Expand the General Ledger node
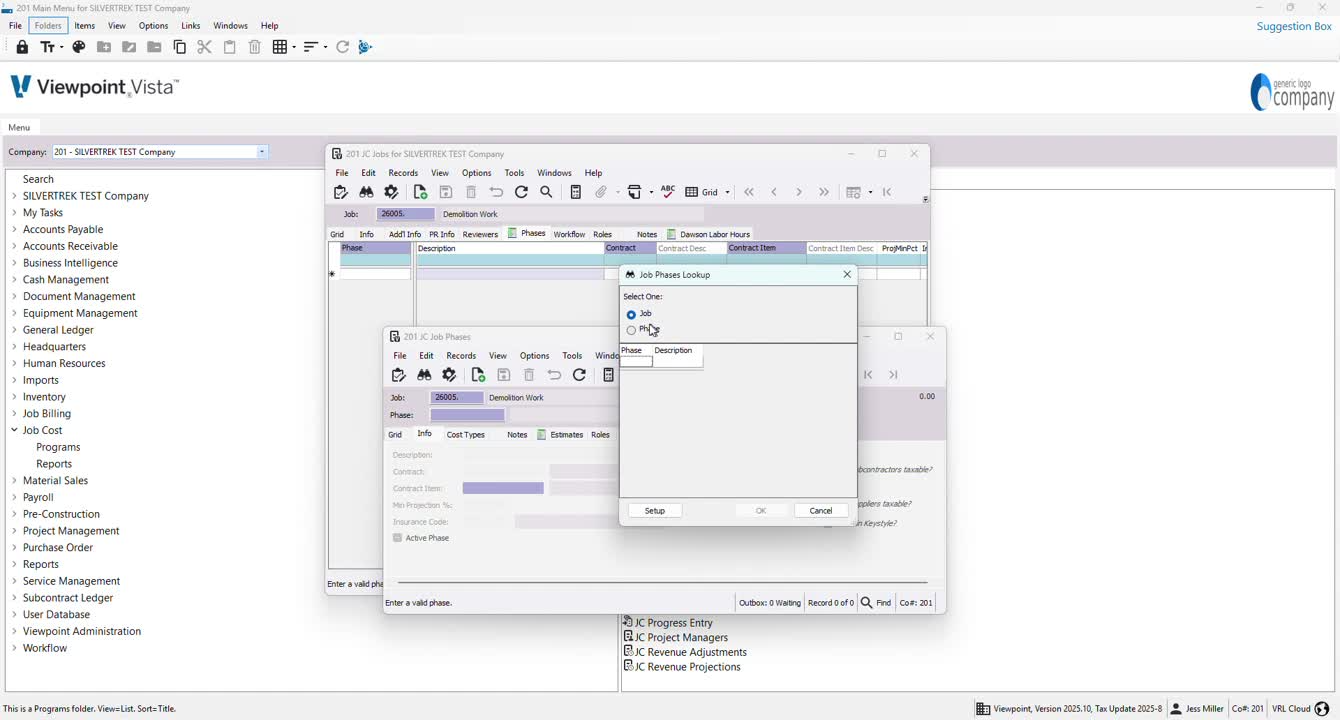This screenshot has height=720, width=1340. 14,330
